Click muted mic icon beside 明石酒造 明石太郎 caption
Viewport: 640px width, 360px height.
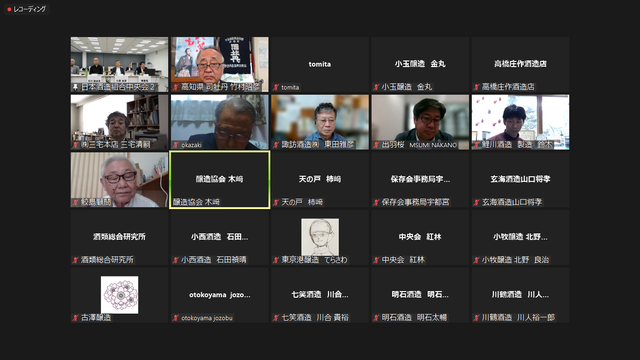click(376, 318)
